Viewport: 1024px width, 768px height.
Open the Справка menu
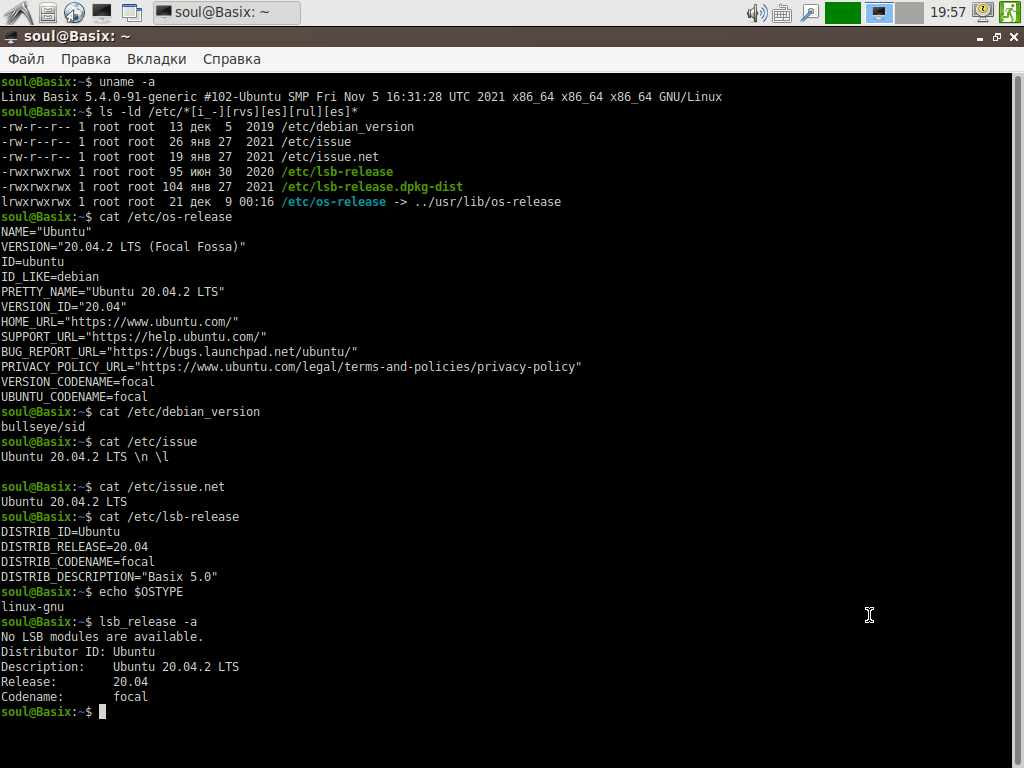click(x=232, y=59)
